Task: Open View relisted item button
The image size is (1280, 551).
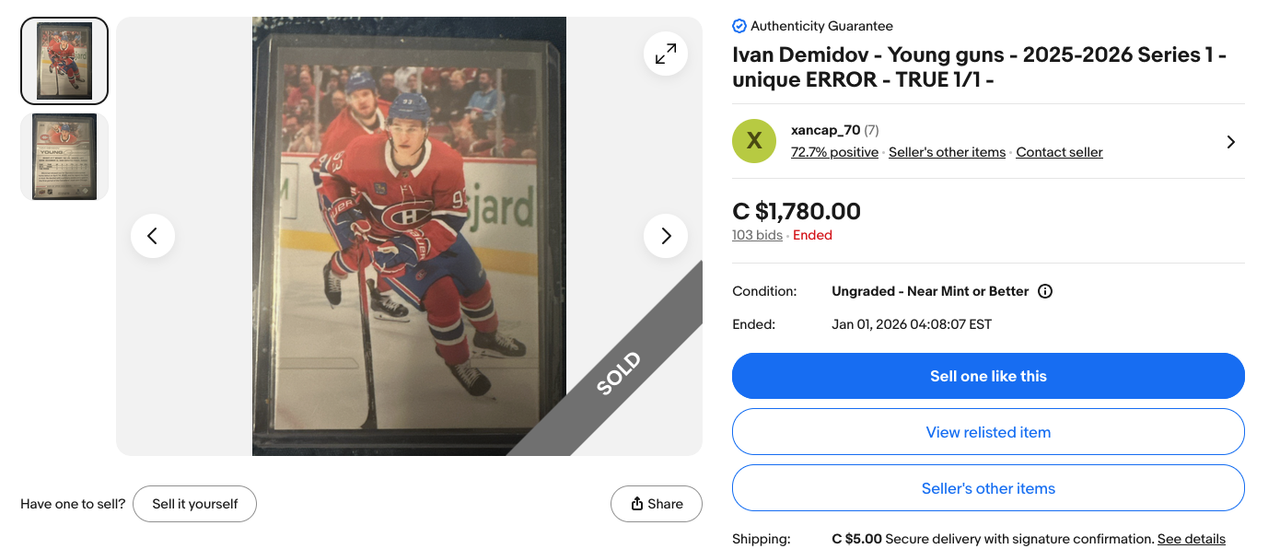Action: coord(988,432)
